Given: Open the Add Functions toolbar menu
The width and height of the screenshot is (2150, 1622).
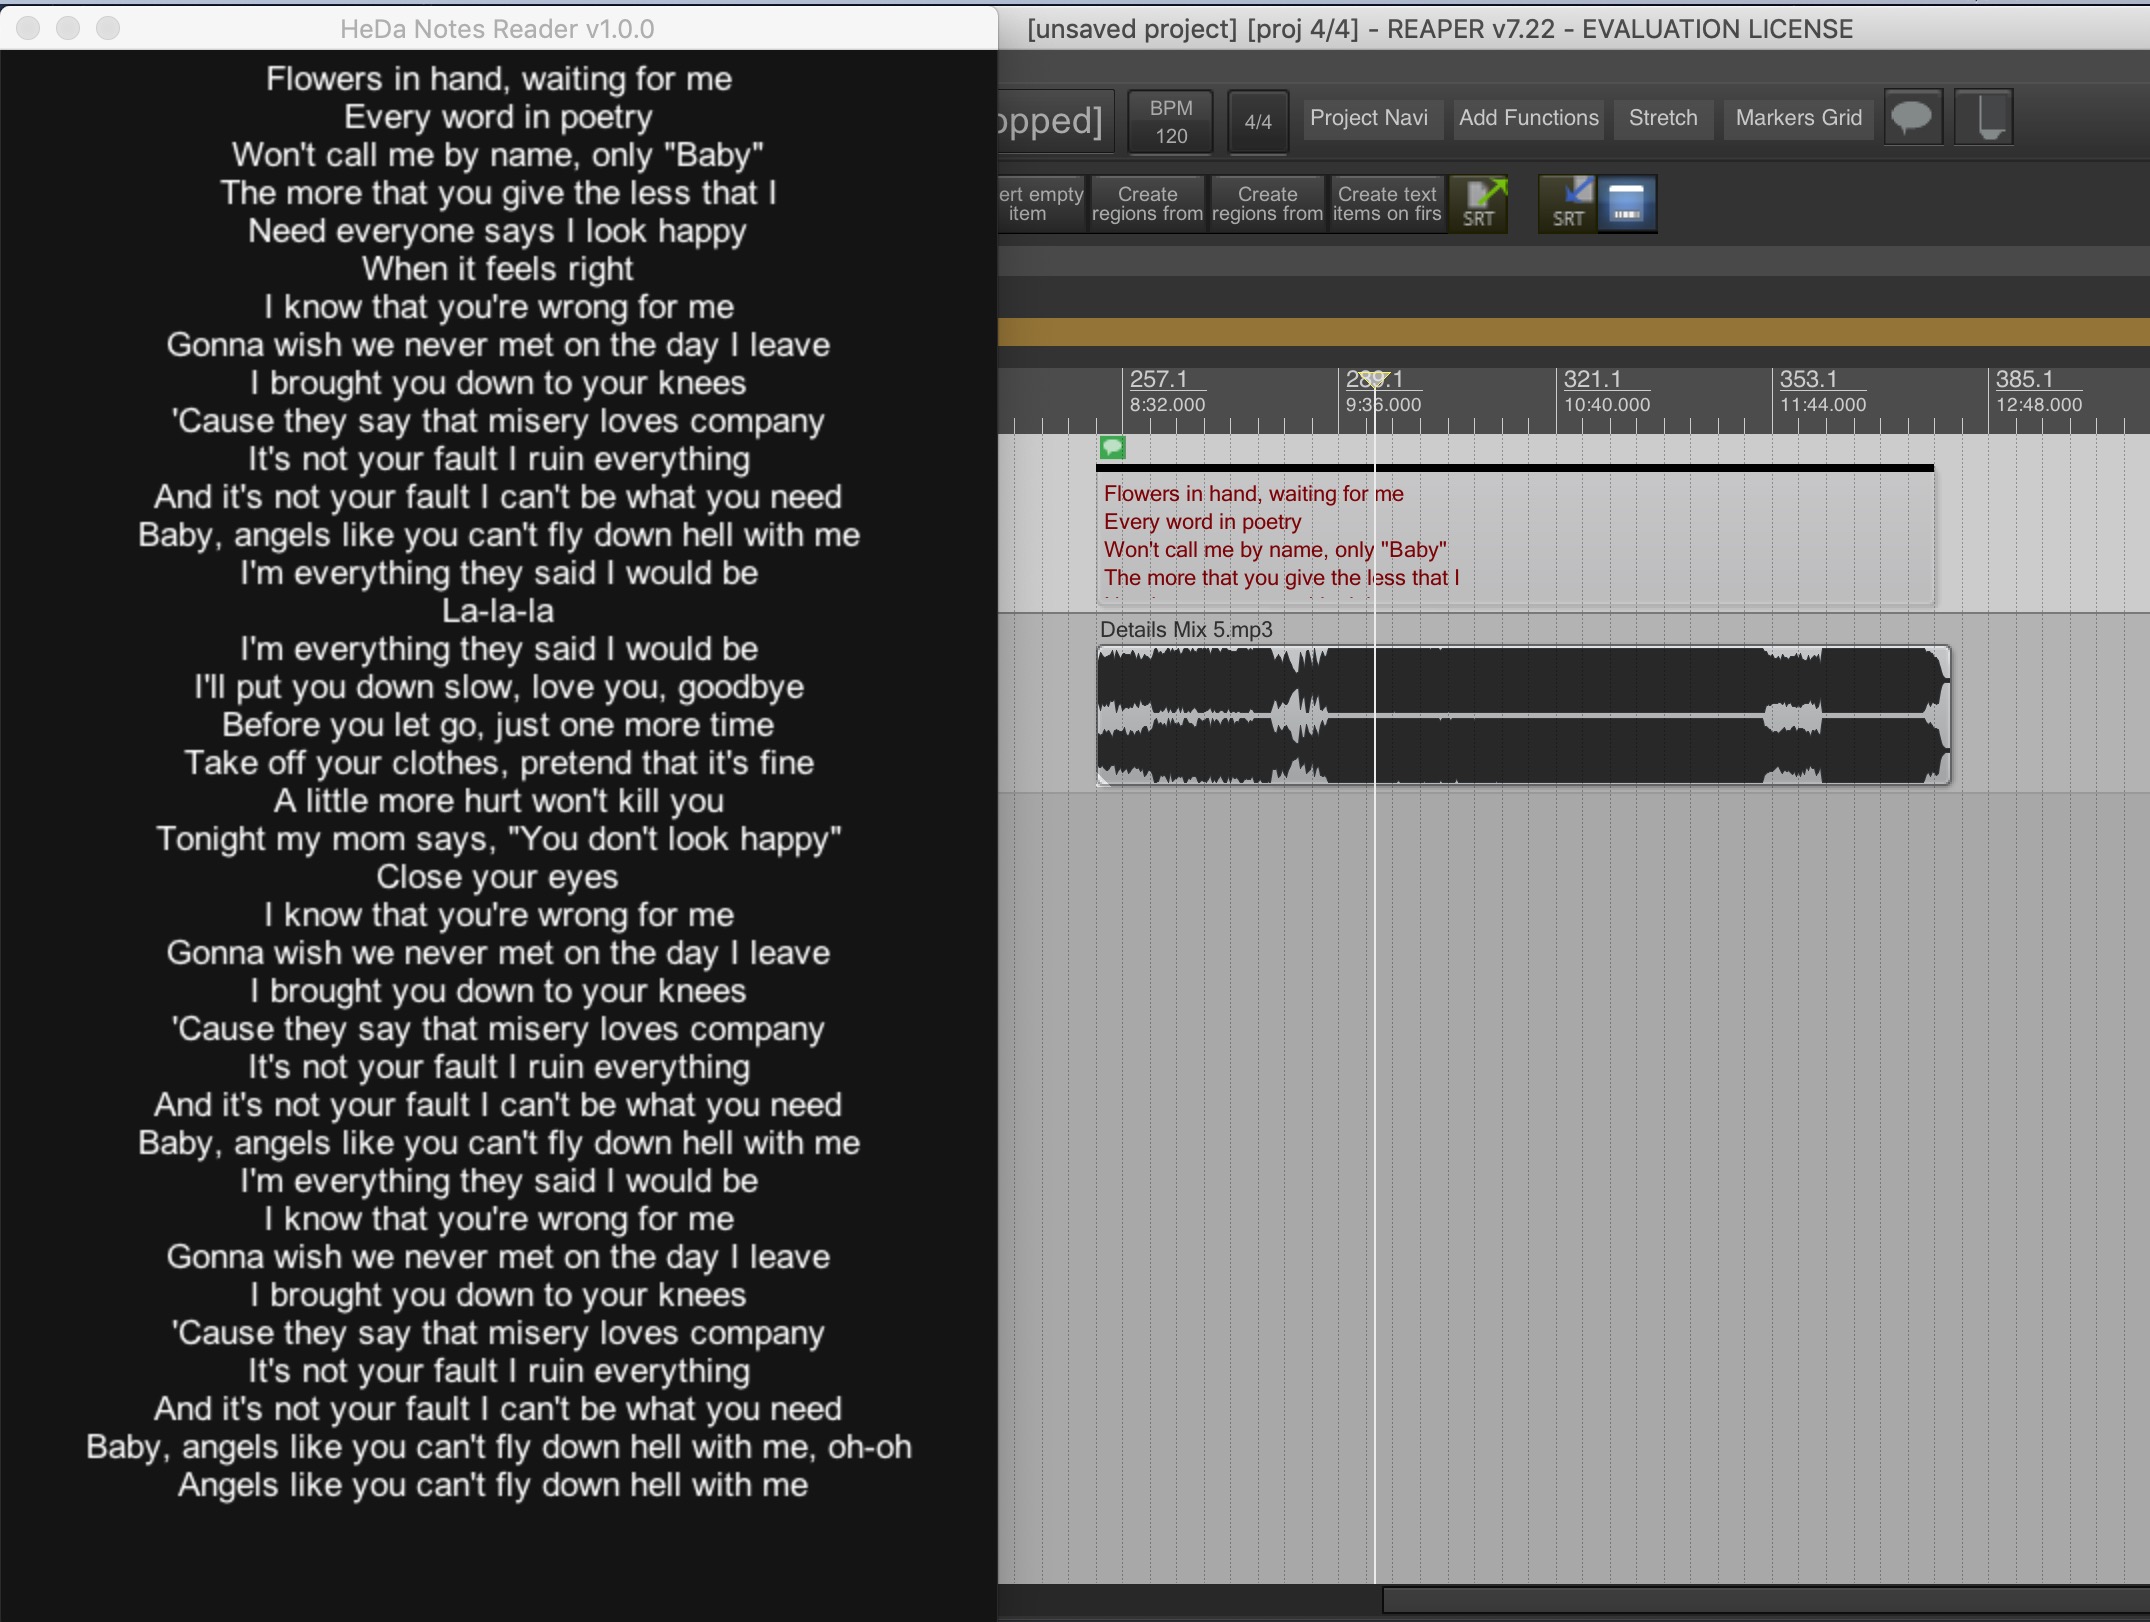Looking at the screenshot, I should [x=1528, y=118].
